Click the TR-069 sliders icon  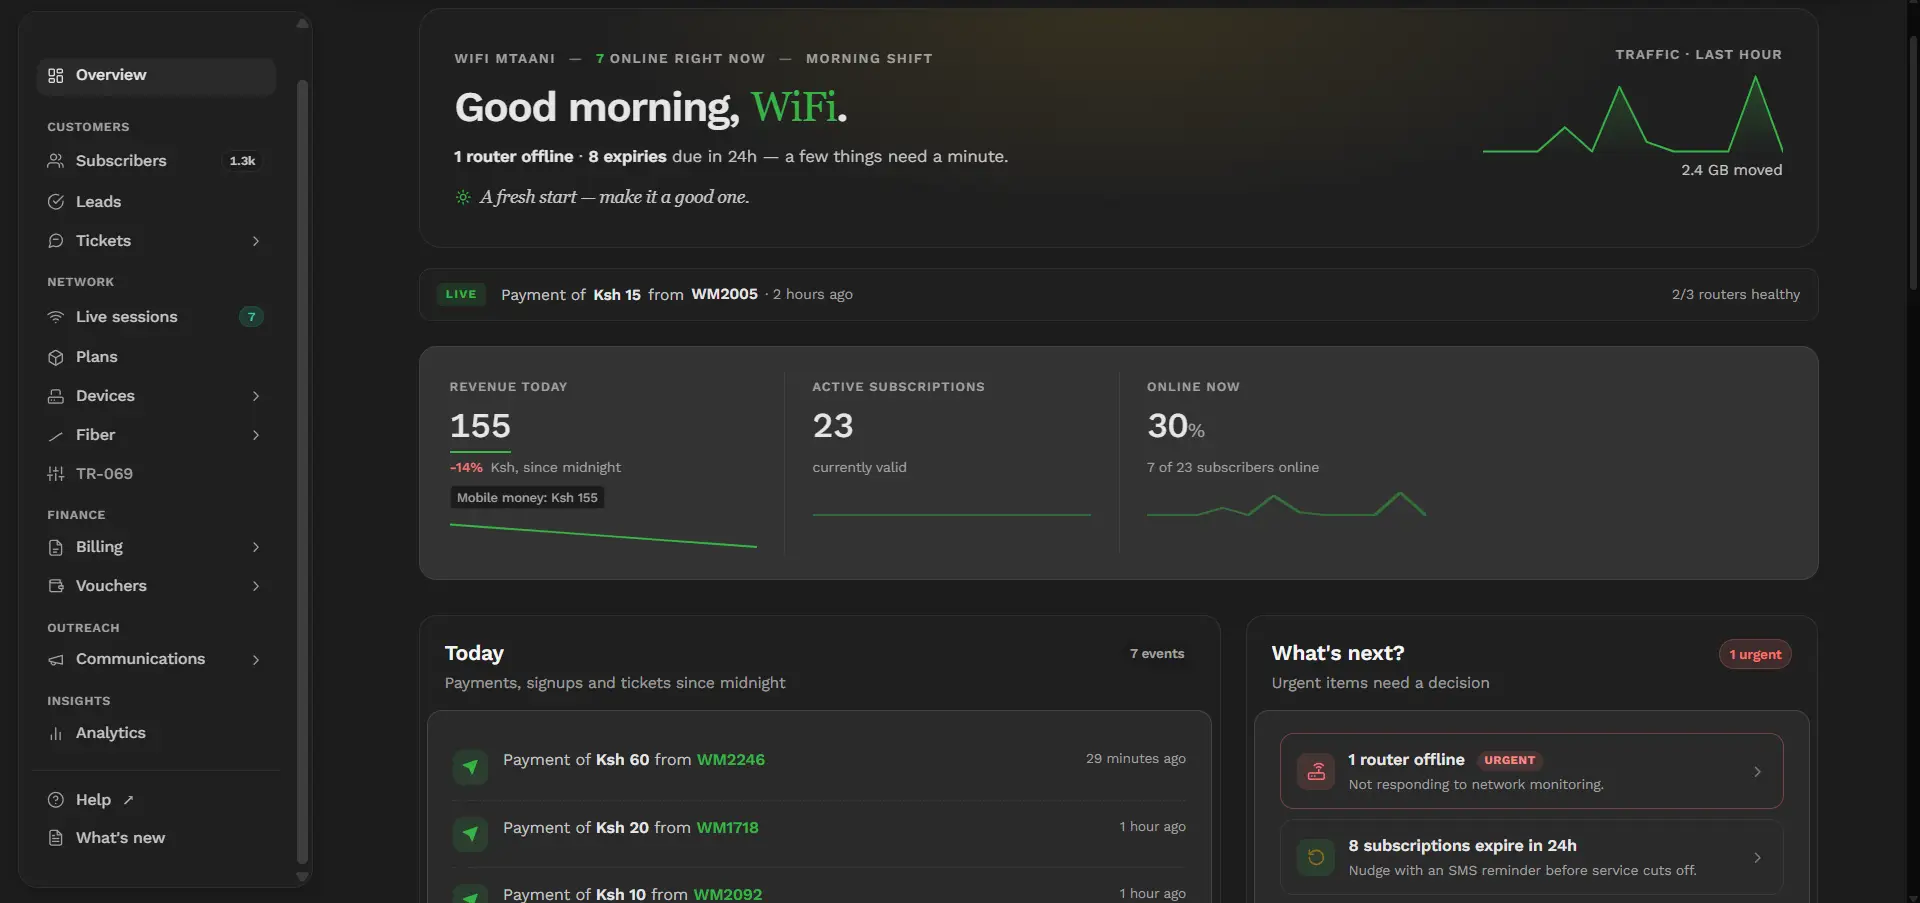(56, 474)
